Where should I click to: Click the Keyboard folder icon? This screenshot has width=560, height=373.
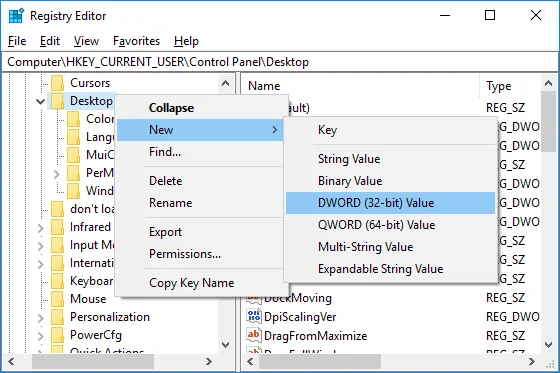[58, 281]
